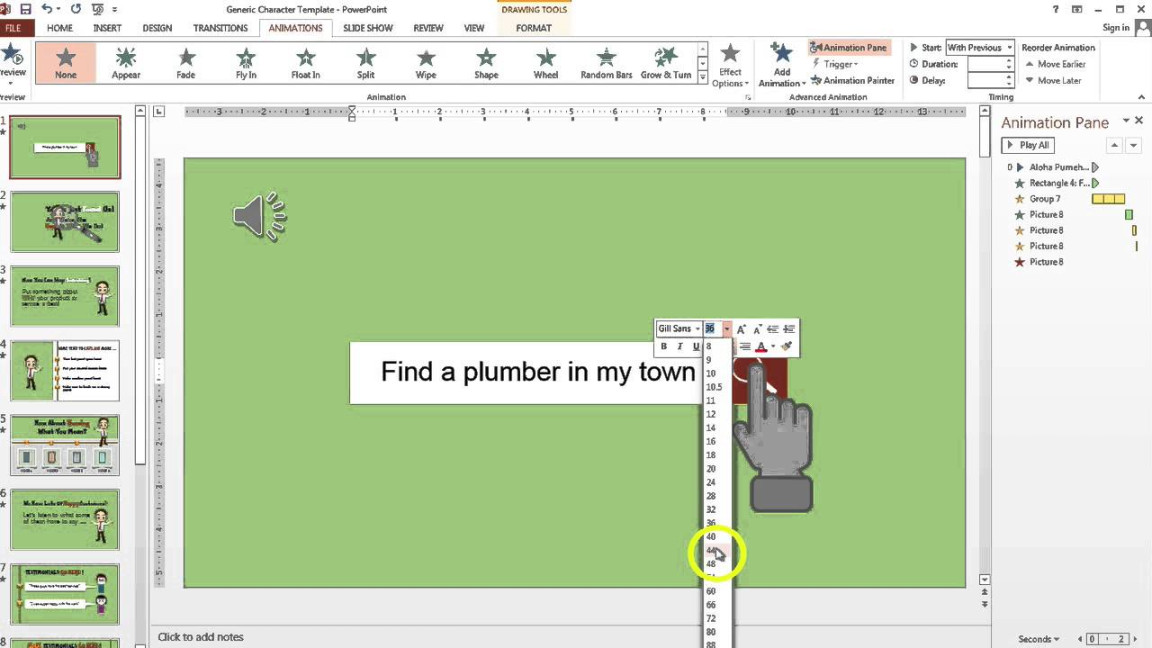Click the Play All button
This screenshot has width=1152, height=648.
pyautogui.click(x=1028, y=145)
